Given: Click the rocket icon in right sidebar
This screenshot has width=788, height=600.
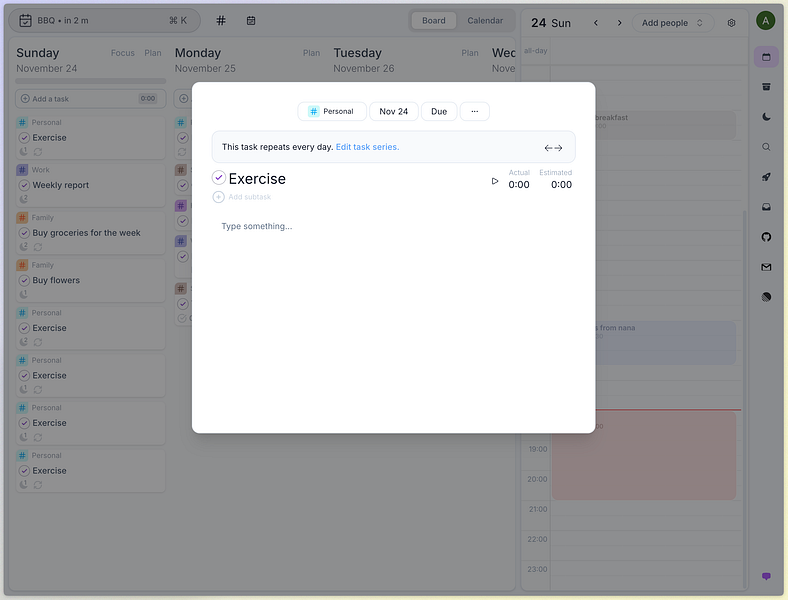Looking at the screenshot, I should coord(766,177).
